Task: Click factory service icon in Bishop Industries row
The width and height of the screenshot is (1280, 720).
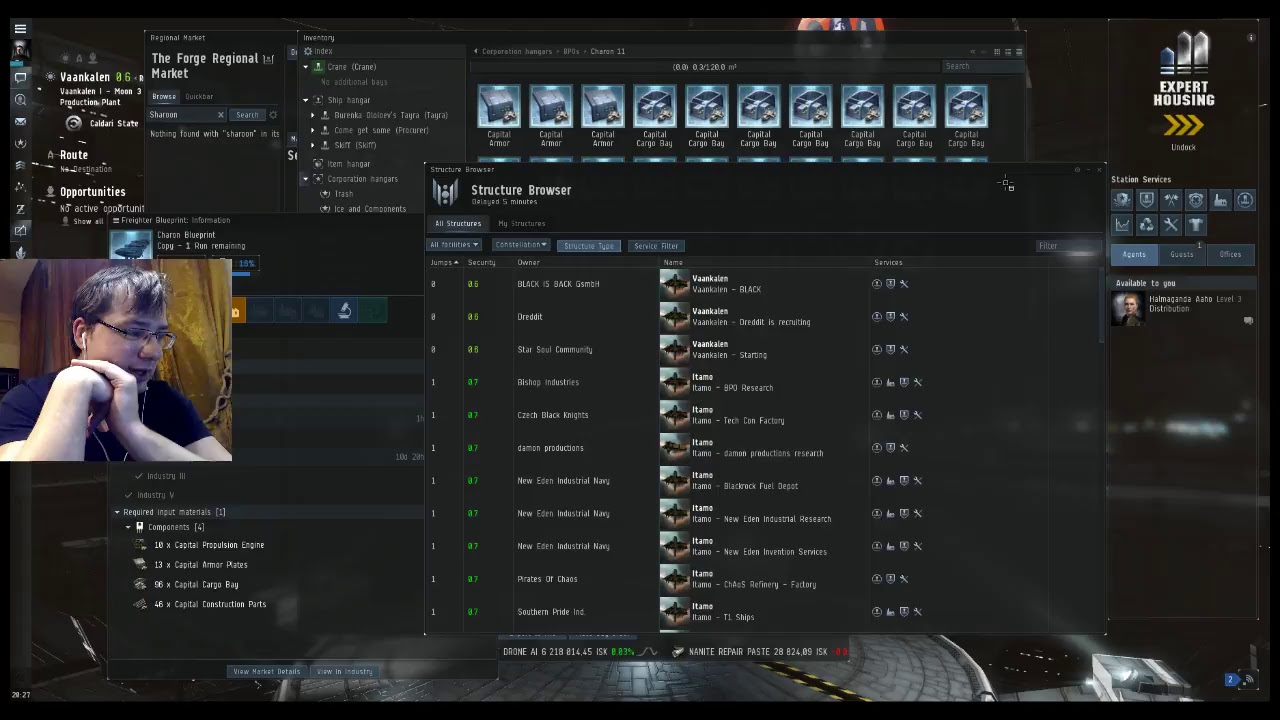Action: coord(890,382)
